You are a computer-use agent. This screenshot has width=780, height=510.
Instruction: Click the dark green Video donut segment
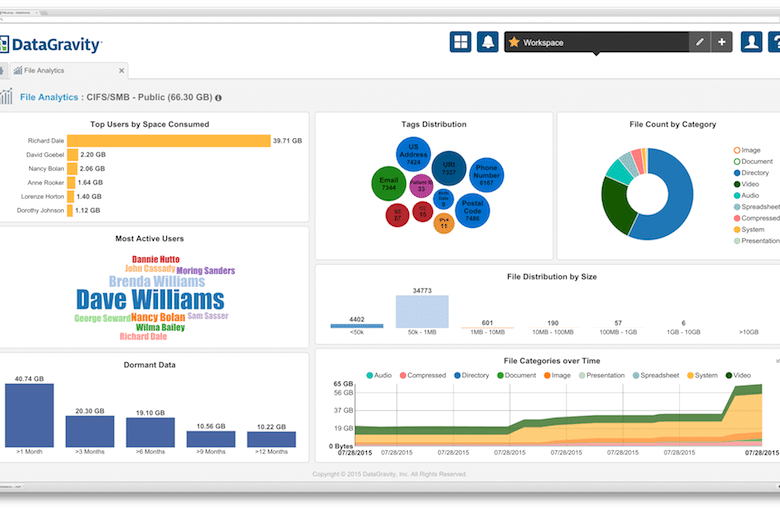pos(616,206)
